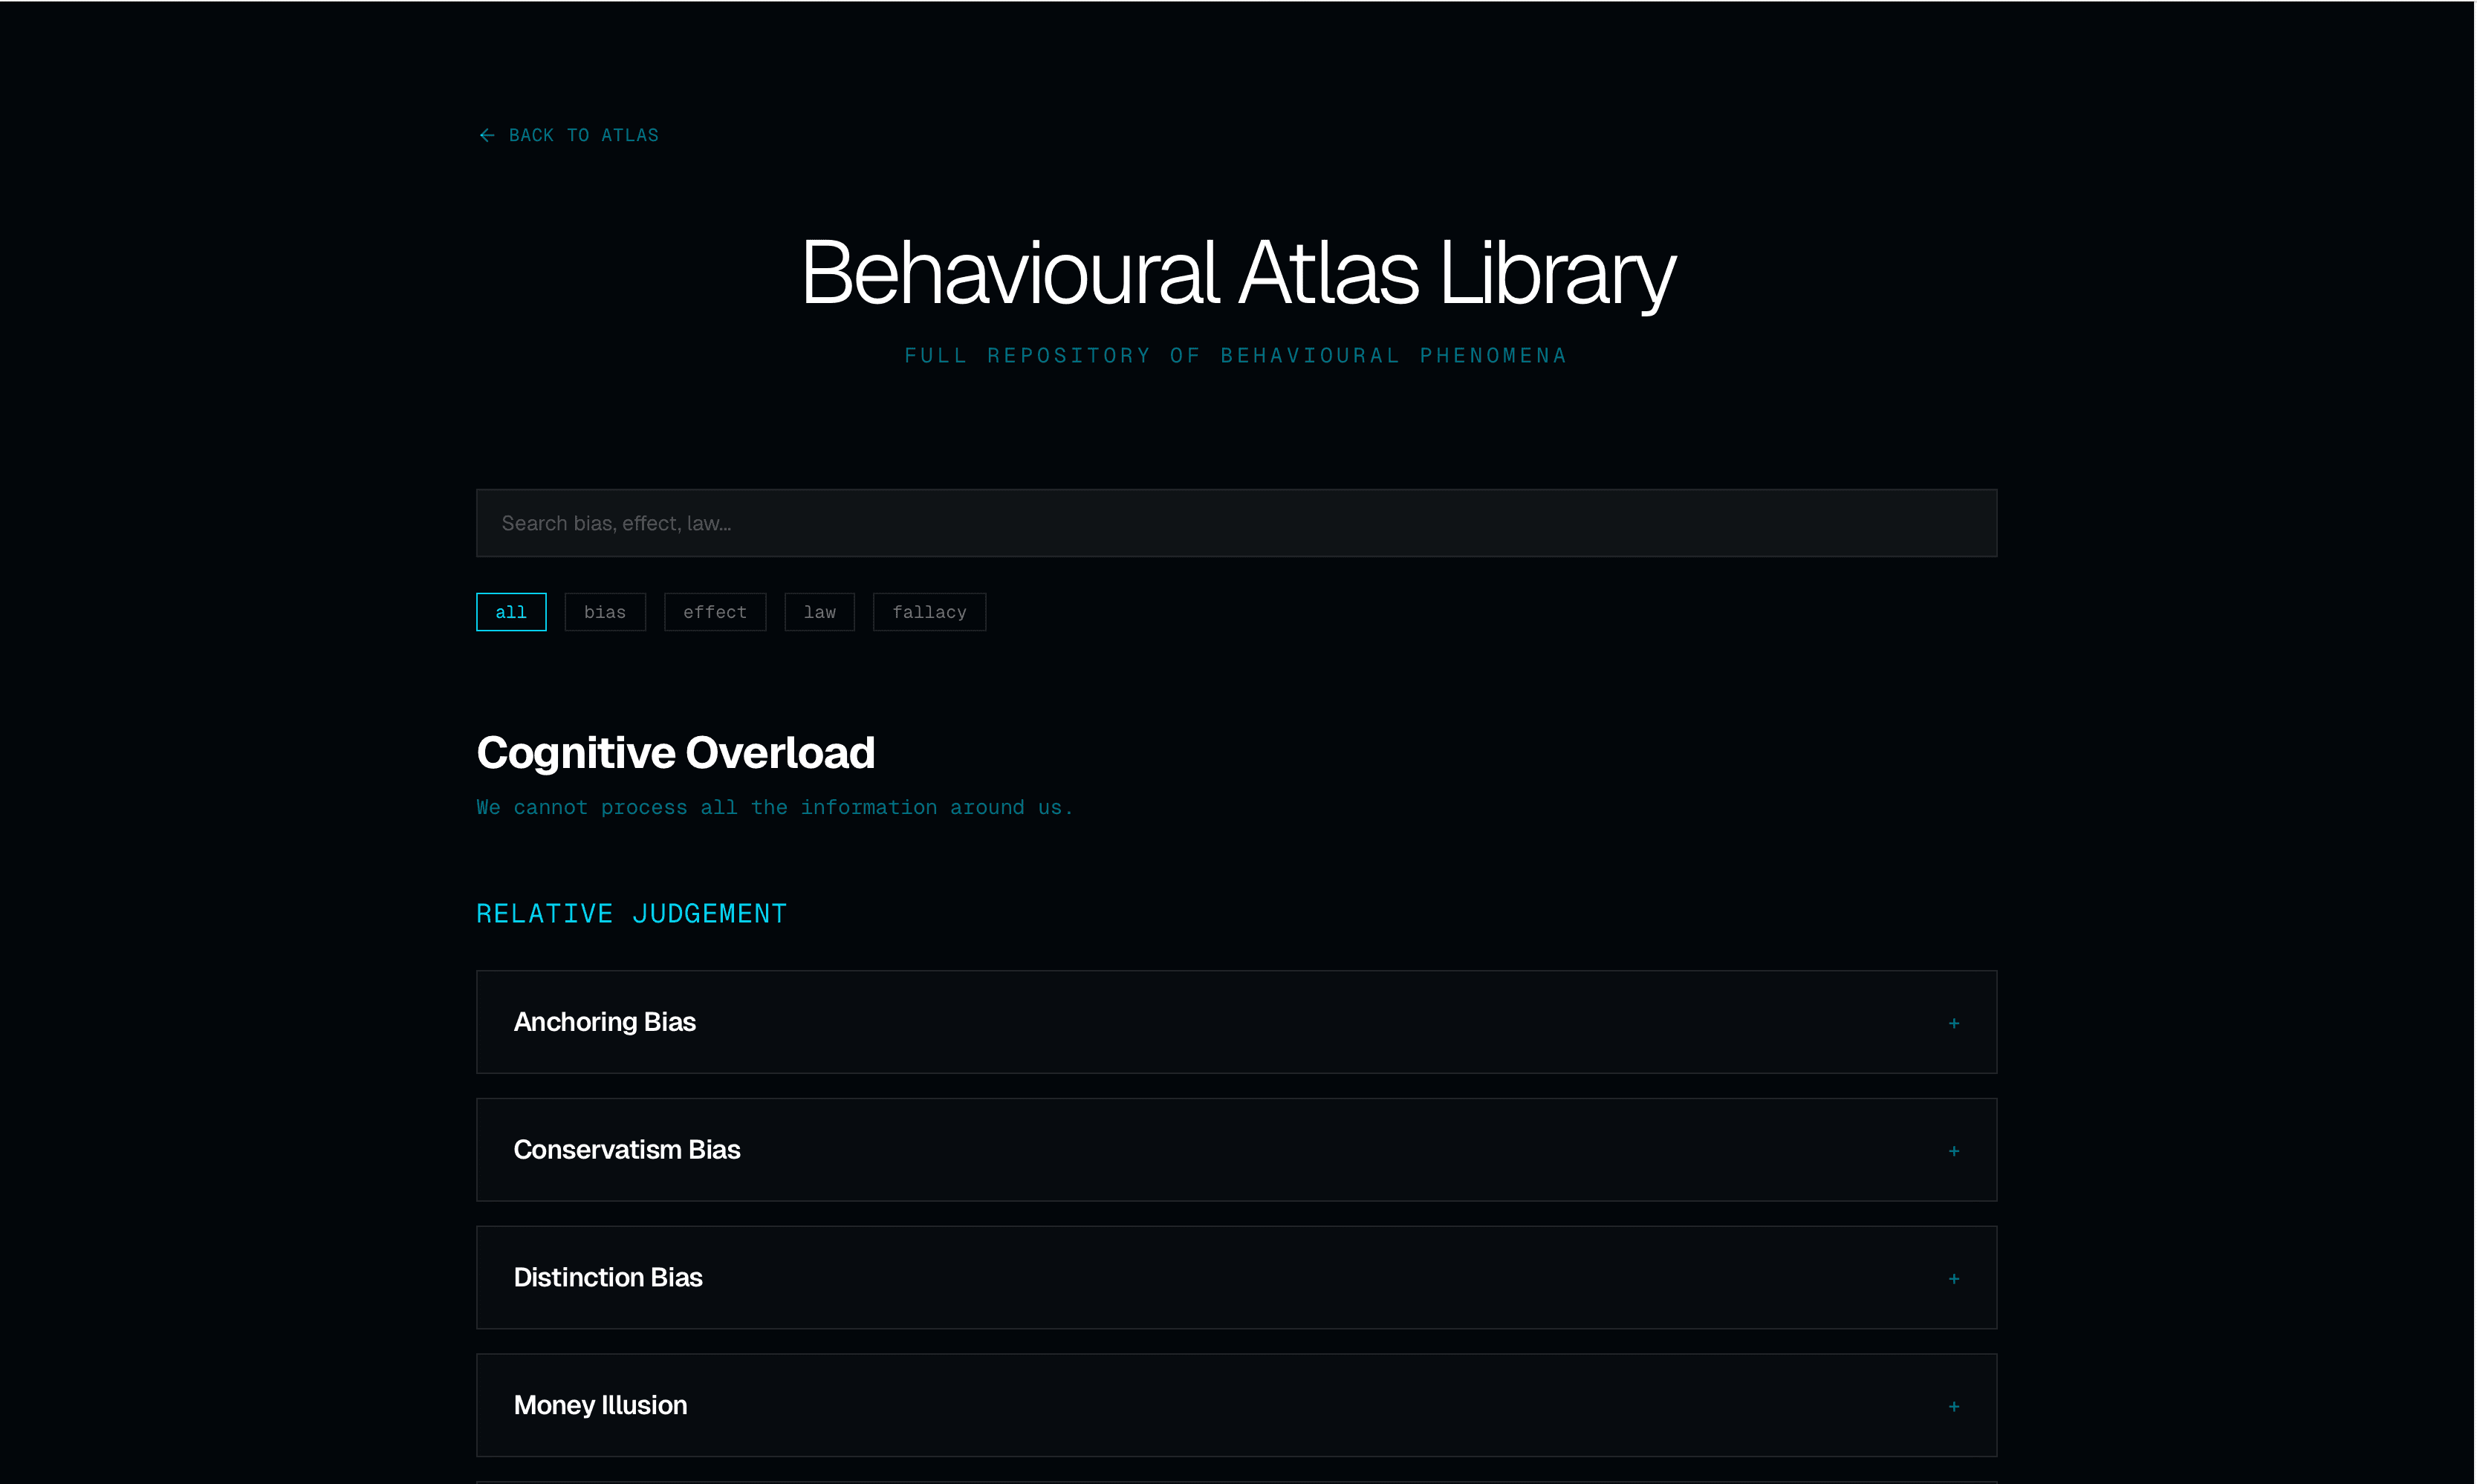Enable the 'fallacy' filter
Image resolution: width=2477 pixels, height=1484 pixels.
929,611
